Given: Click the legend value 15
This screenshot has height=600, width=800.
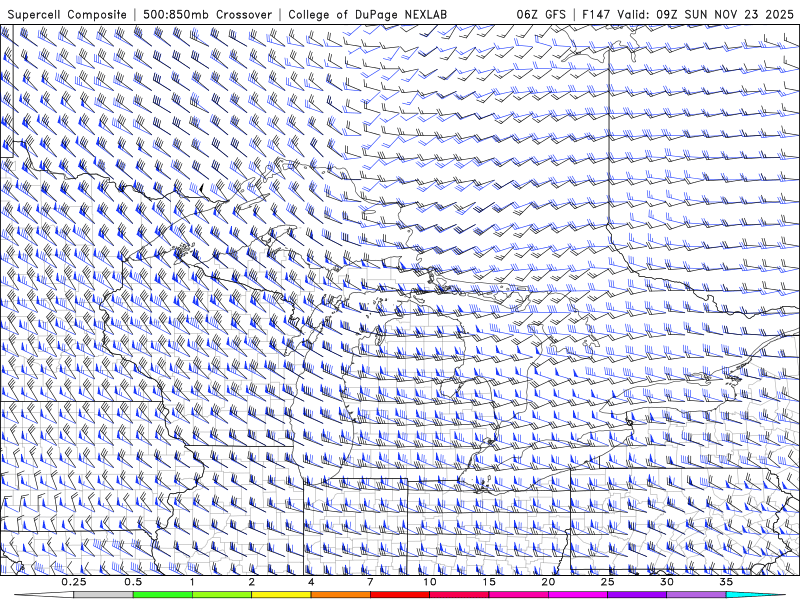Looking at the screenshot, I should [x=489, y=582].
